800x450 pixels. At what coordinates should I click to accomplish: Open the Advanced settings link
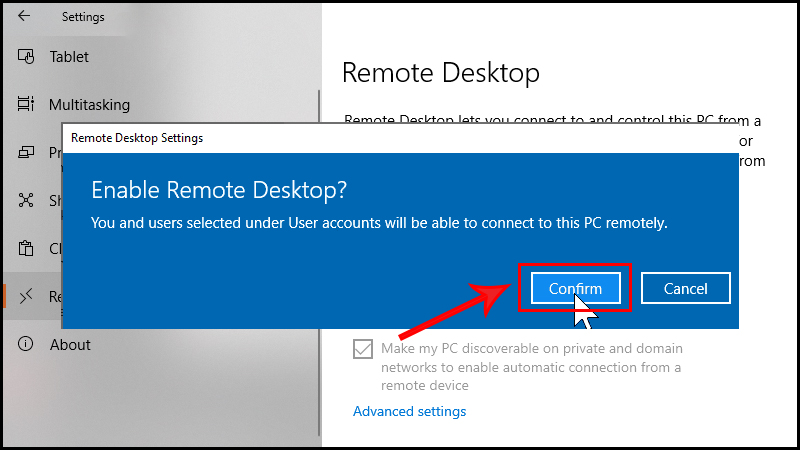(409, 411)
